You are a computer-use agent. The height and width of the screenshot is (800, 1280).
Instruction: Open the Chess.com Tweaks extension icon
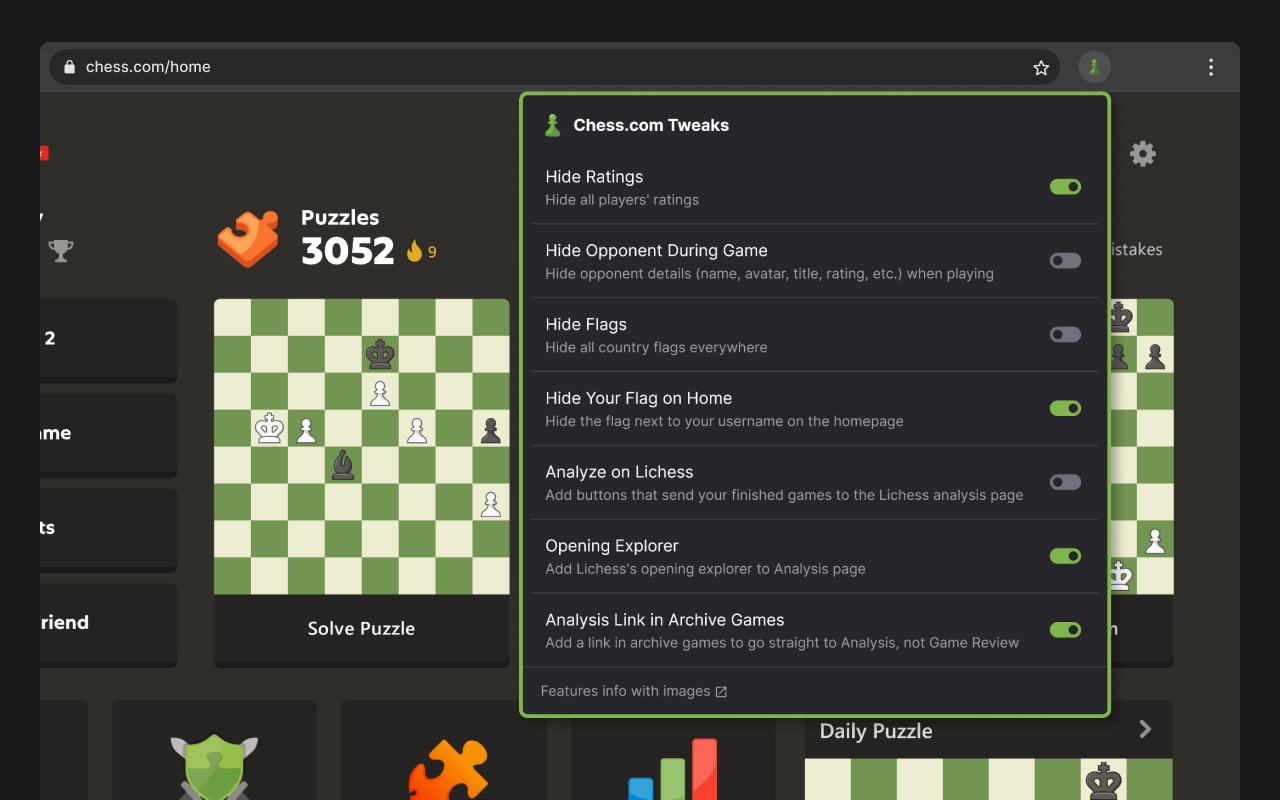click(x=1094, y=67)
